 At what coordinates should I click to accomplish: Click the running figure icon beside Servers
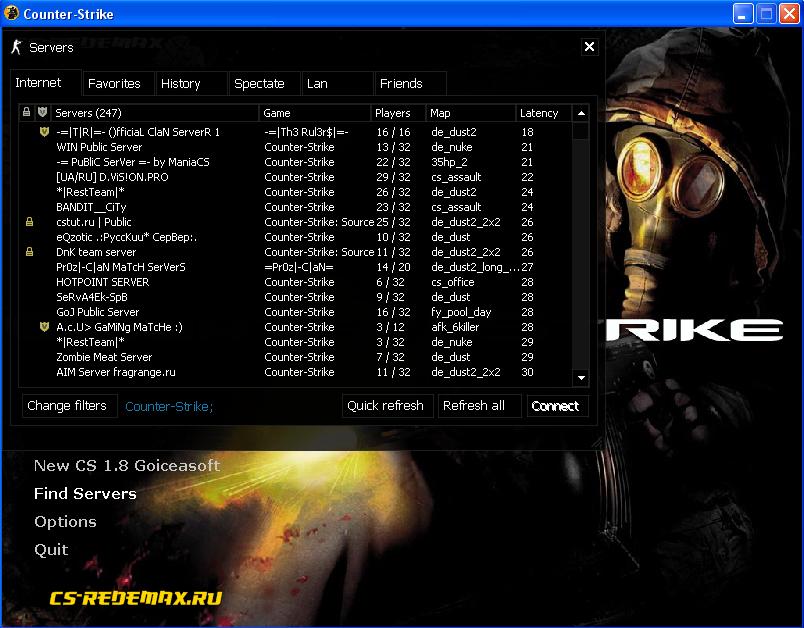point(17,47)
